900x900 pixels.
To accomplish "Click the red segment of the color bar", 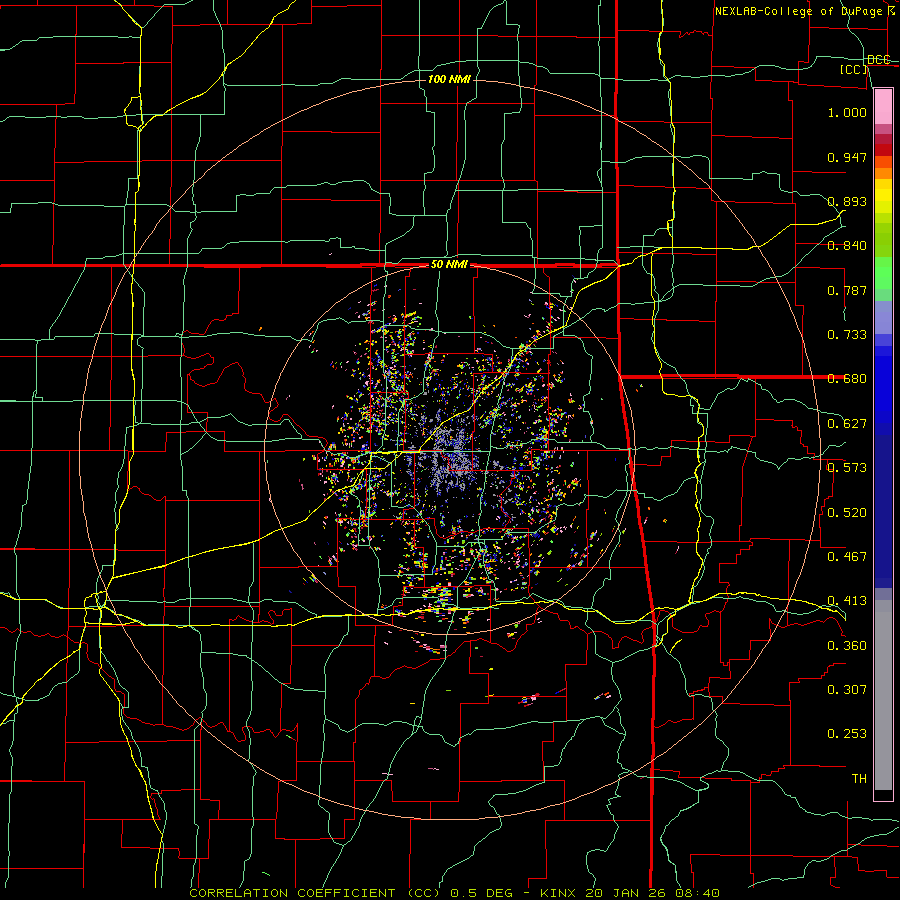I will pyautogui.click(x=883, y=149).
